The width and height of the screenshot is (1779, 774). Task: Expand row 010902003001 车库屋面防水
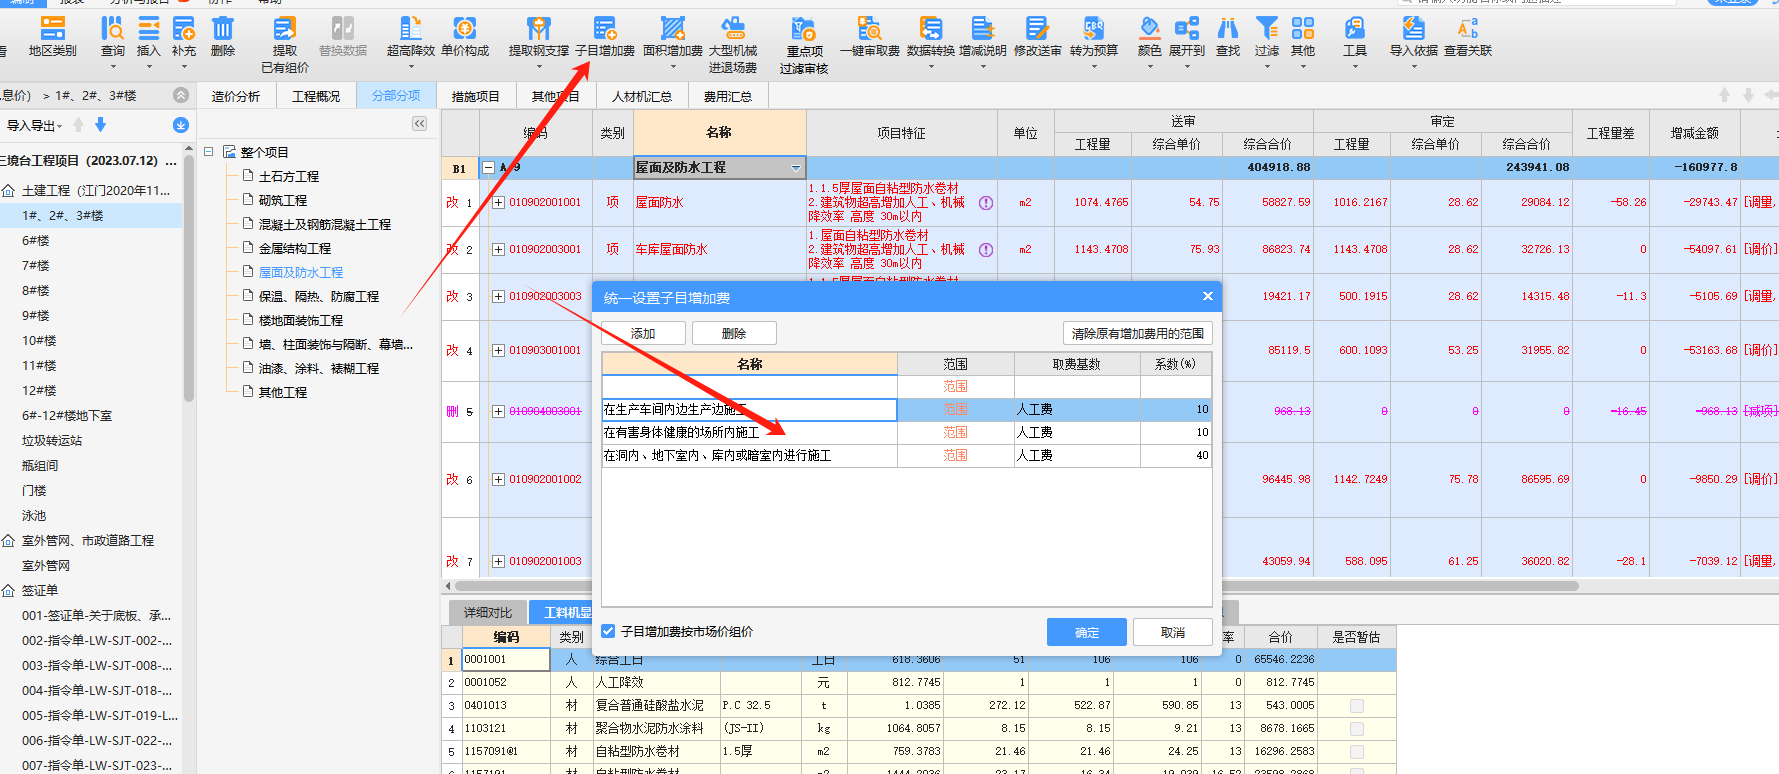point(498,249)
